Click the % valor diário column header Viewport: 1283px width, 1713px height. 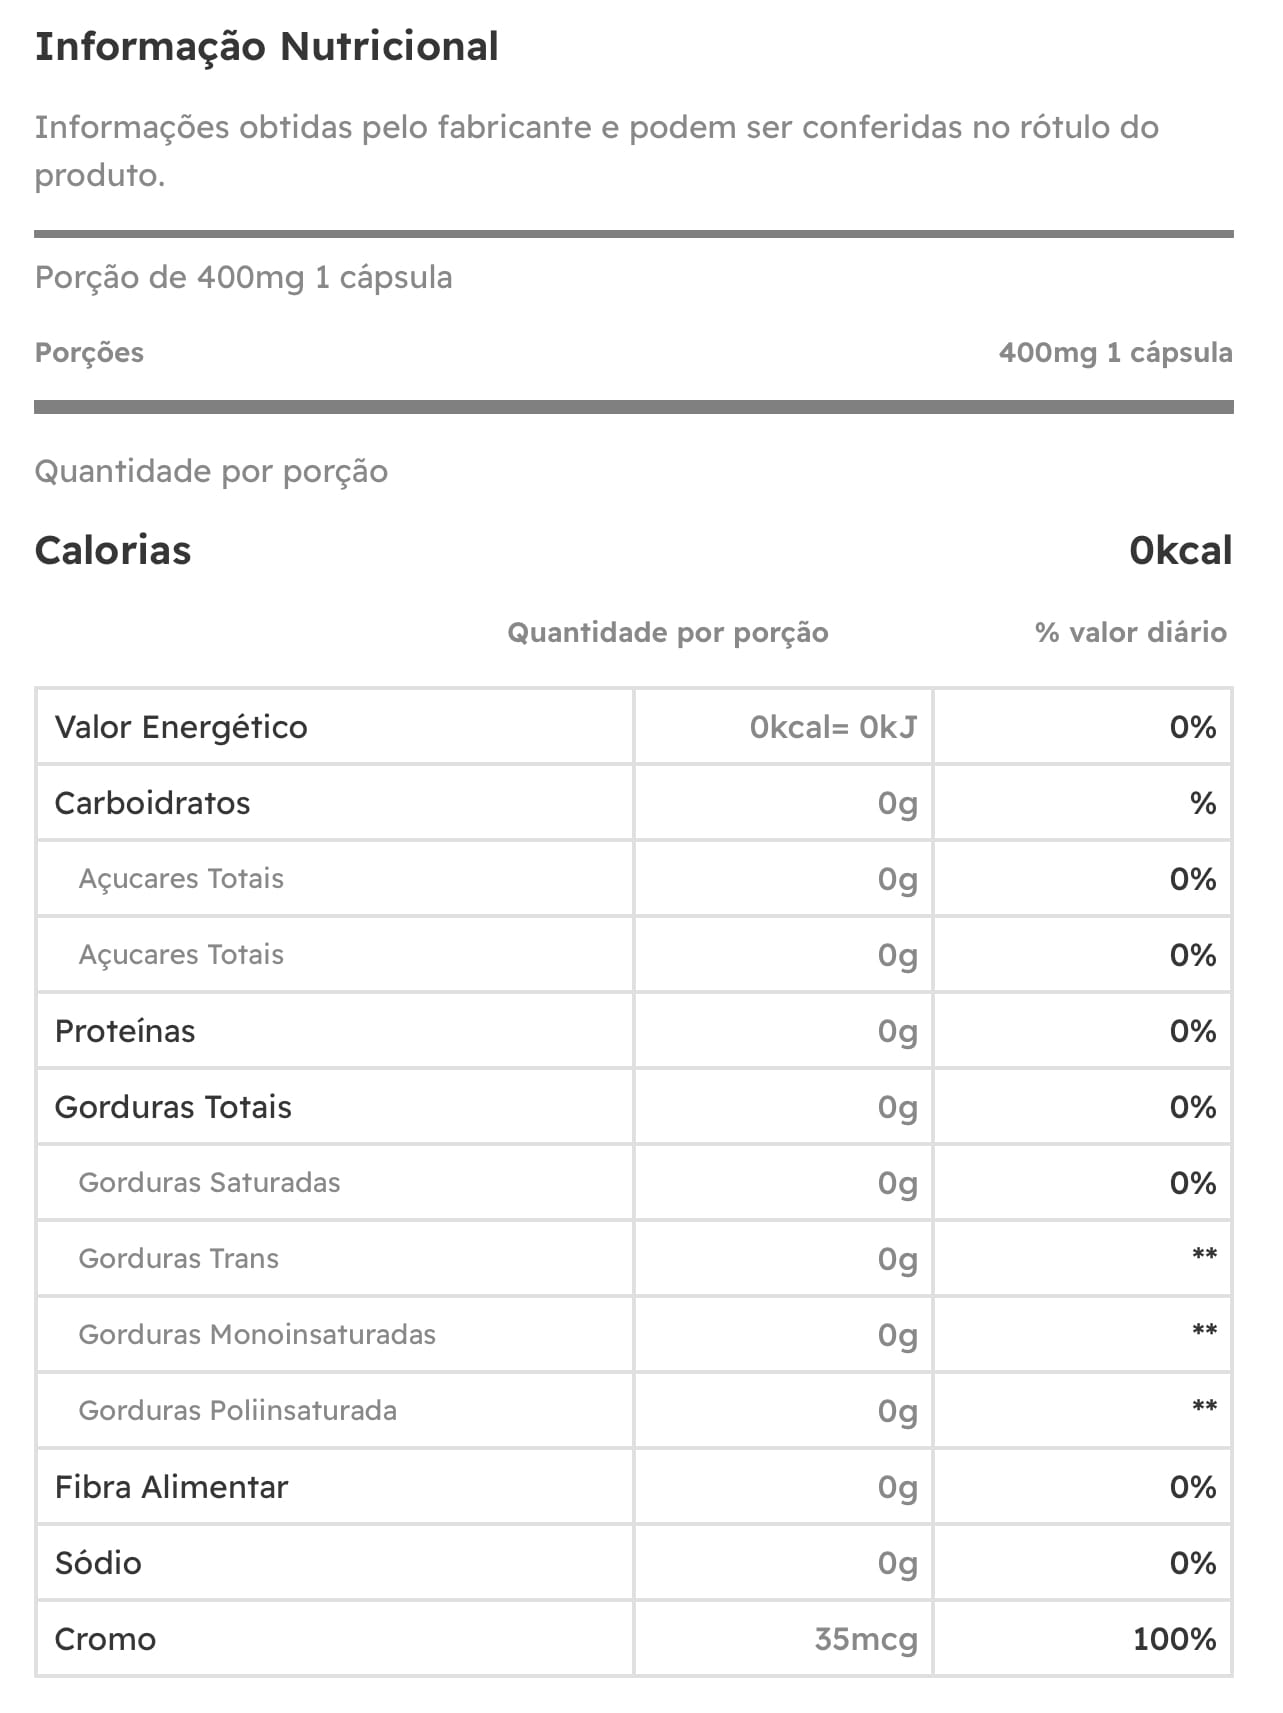coord(1130,632)
